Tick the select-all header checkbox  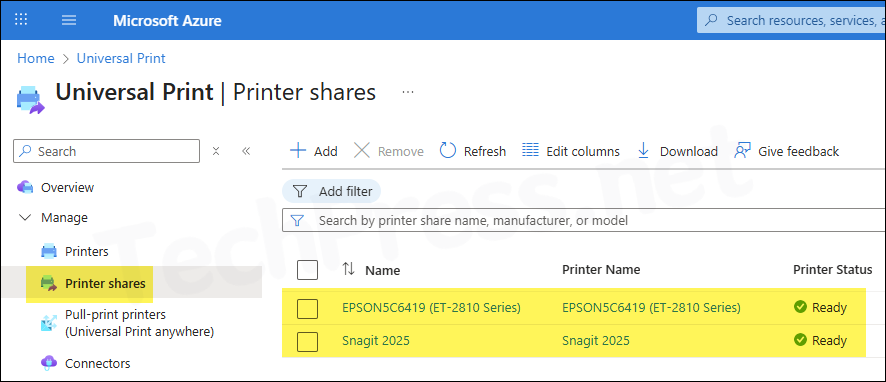coord(307,270)
